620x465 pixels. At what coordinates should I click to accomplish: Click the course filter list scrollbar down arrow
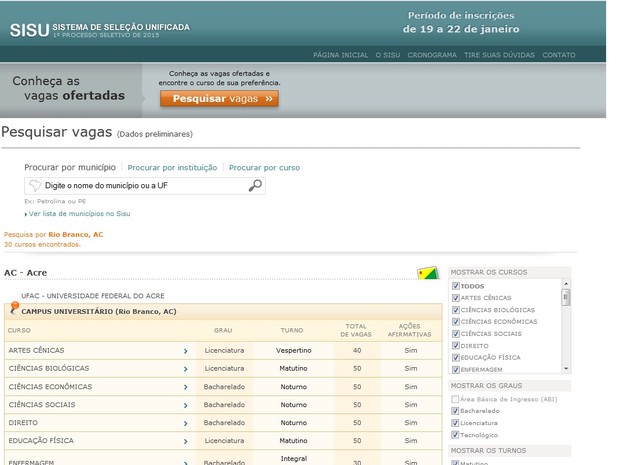[566, 368]
